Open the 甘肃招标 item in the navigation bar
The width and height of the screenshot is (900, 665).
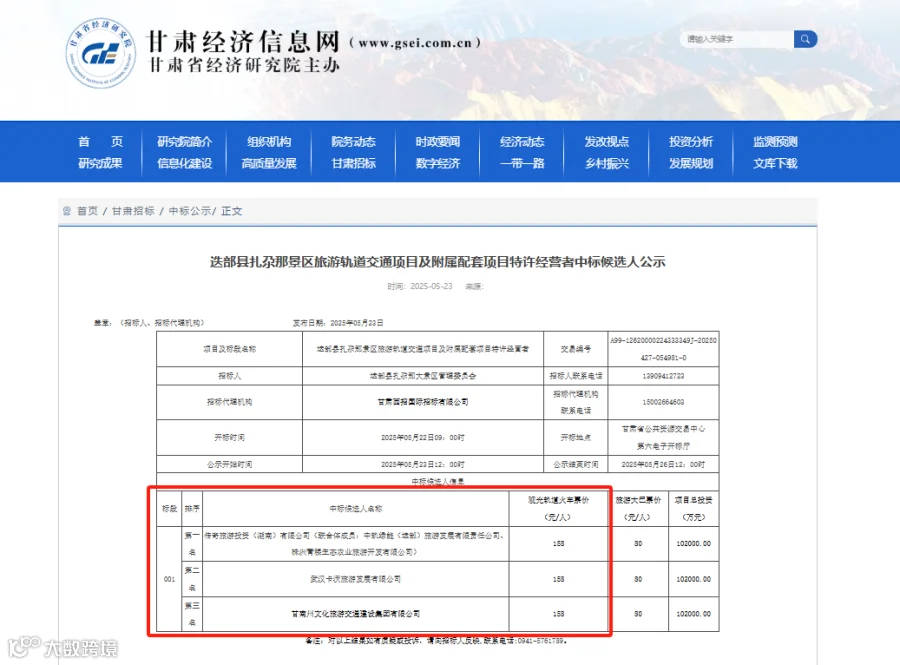click(354, 164)
